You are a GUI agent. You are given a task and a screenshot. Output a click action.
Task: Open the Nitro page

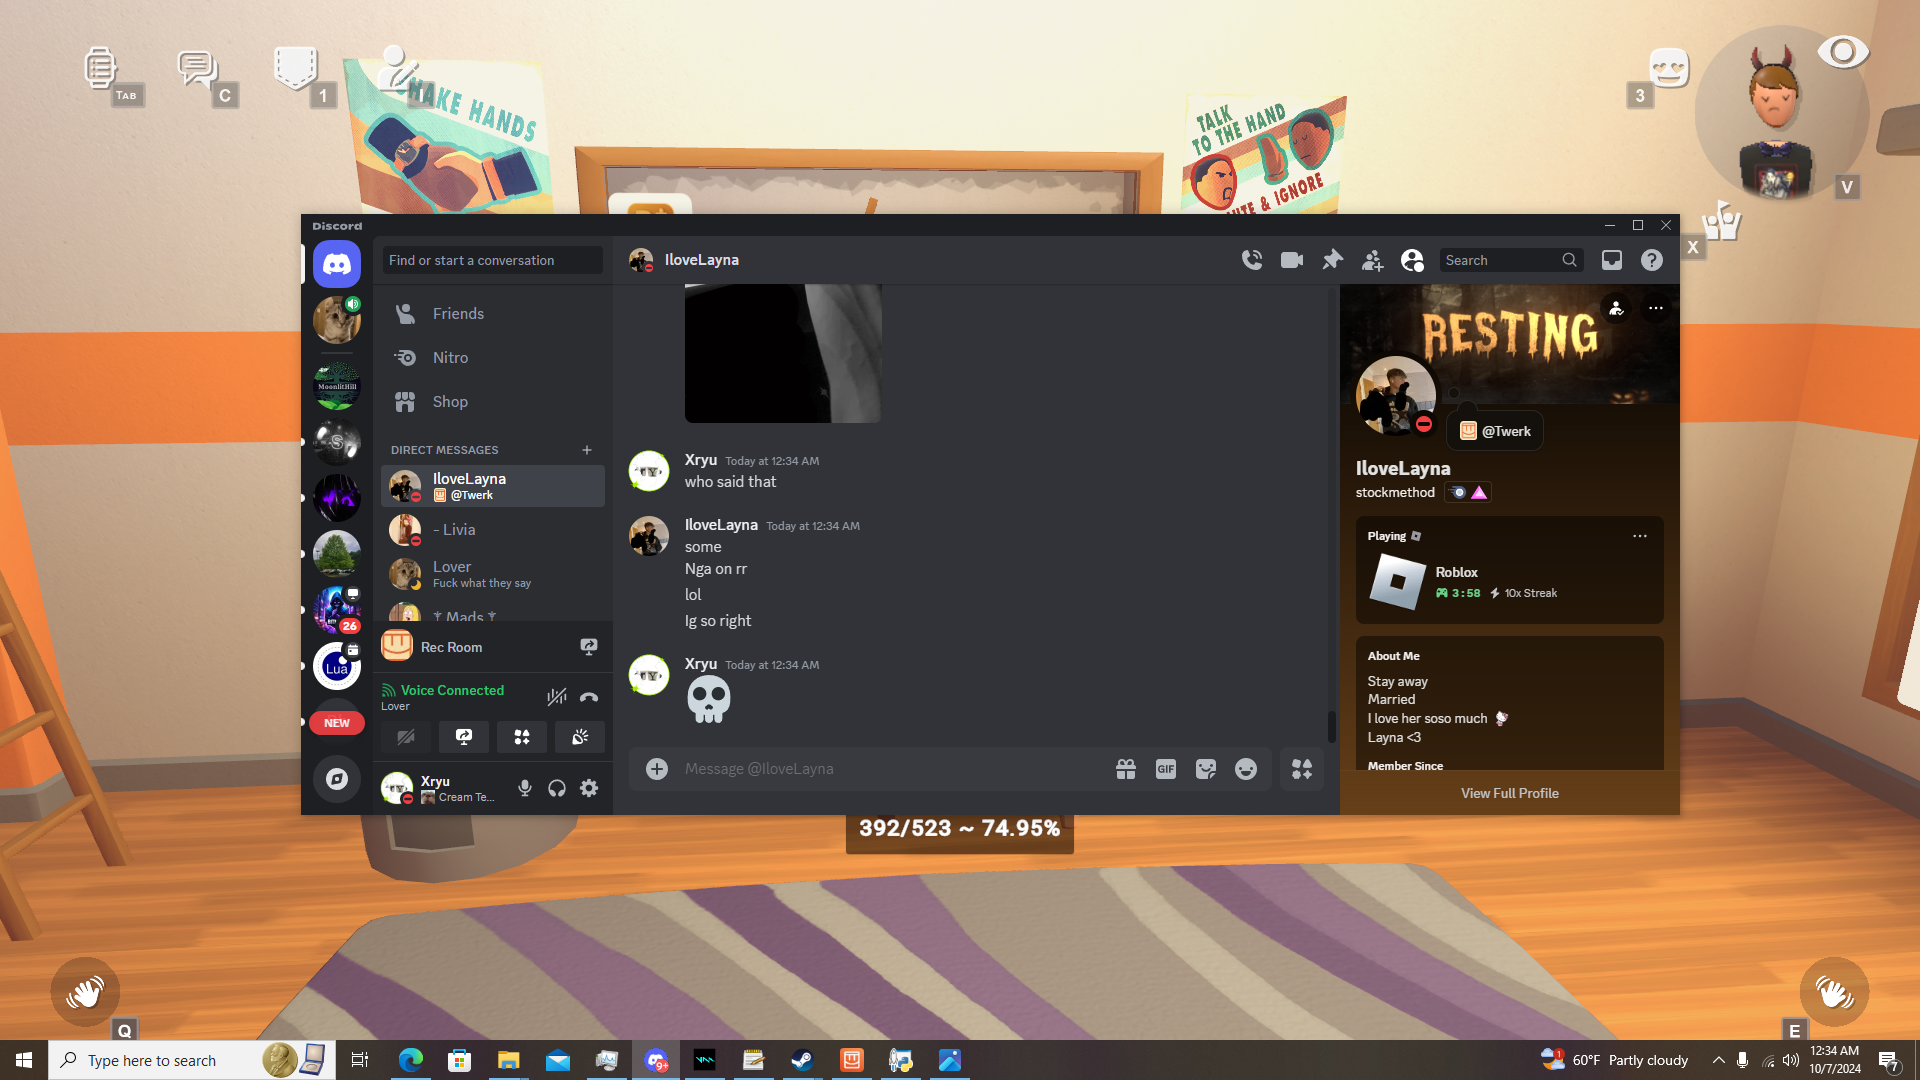coord(450,358)
